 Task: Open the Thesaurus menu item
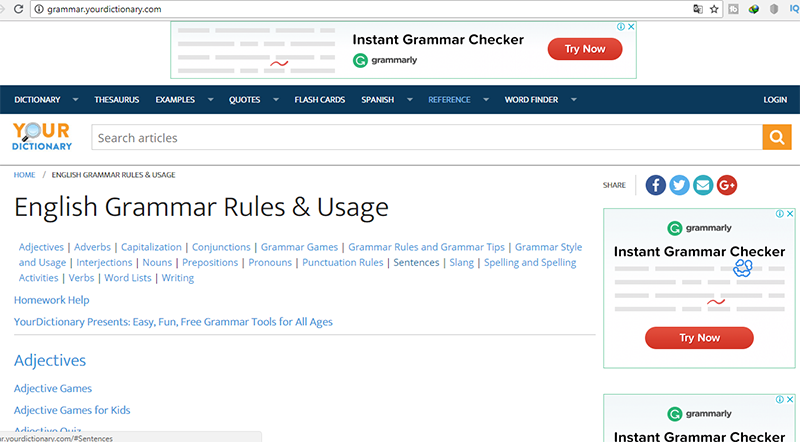117,100
